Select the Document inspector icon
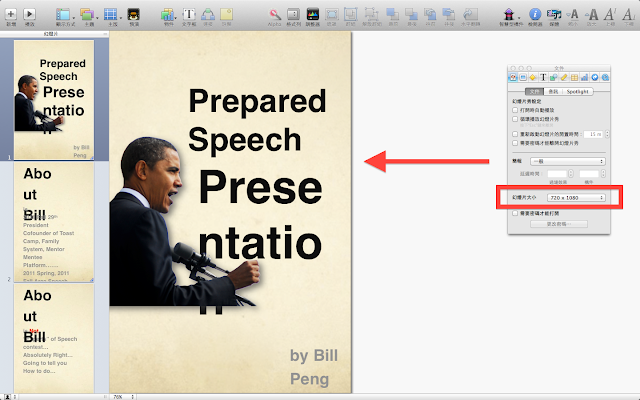 pos(513,77)
